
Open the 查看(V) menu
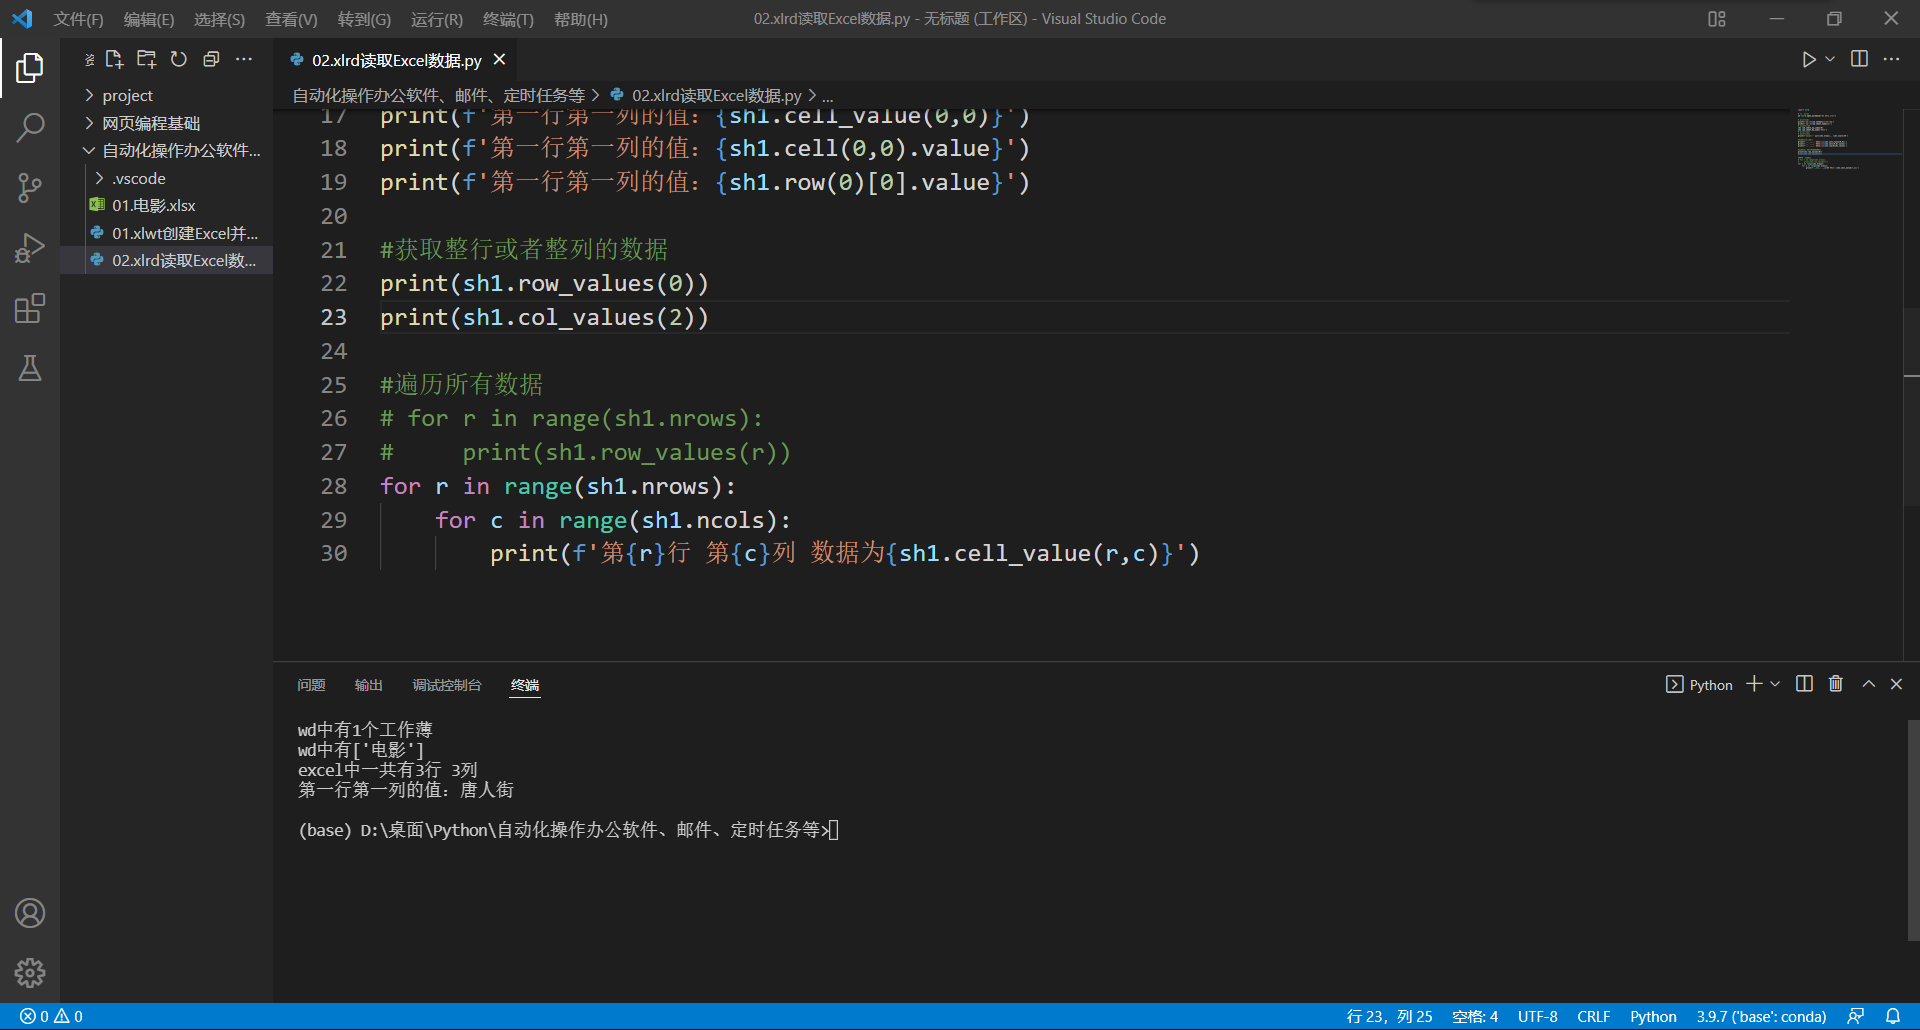click(291, 19)
